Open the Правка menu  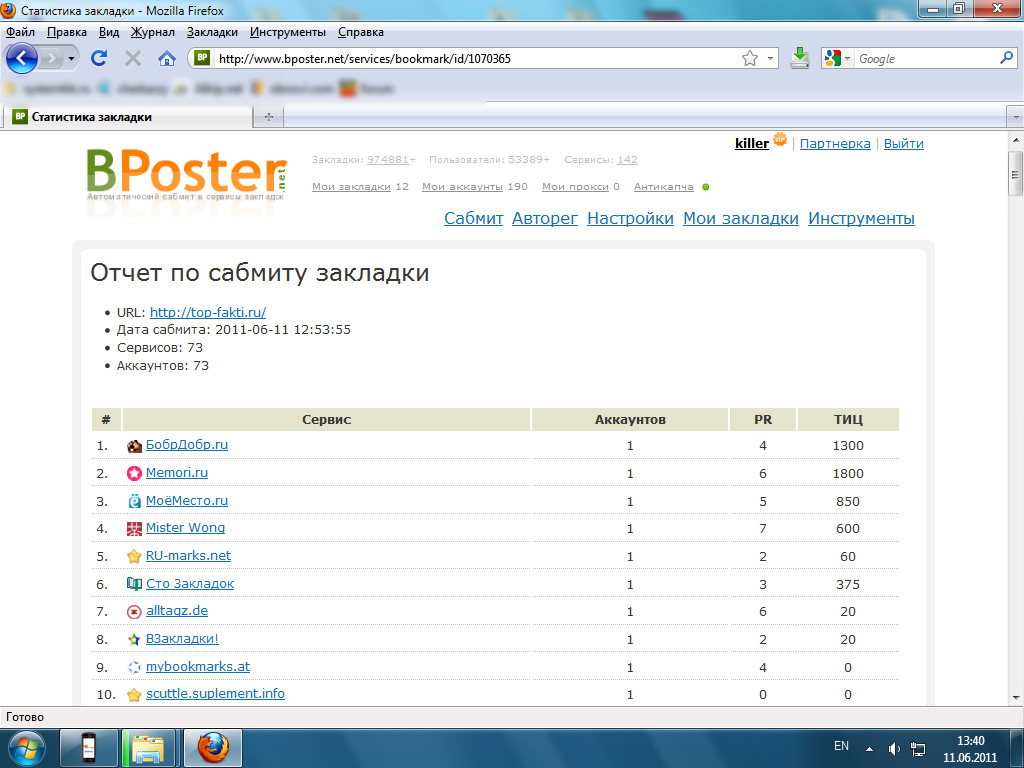click(x=67, y=32)
